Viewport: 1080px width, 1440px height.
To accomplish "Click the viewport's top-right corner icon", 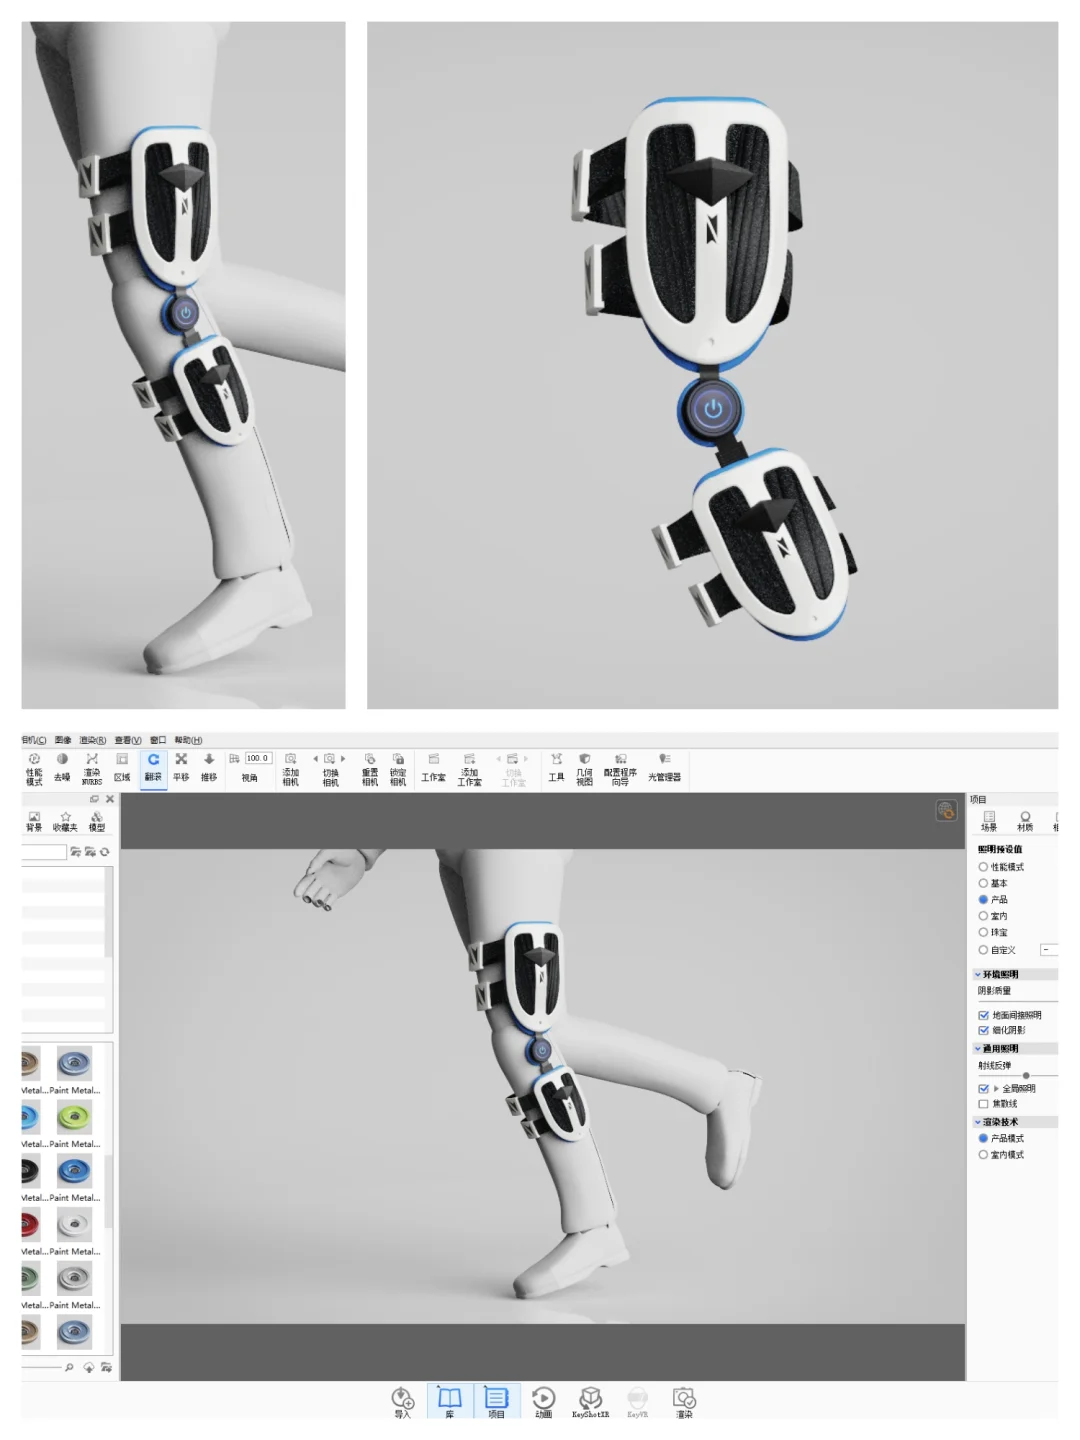I will [946, 810].
